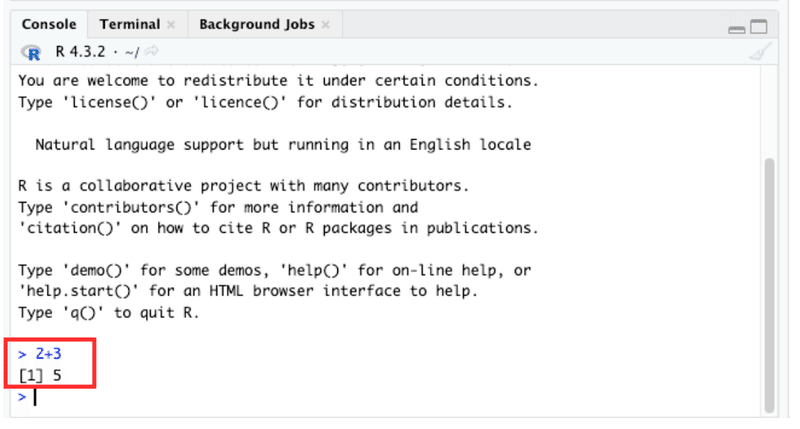
Task: Open the Background Jobs tab
Action: coord(257,24)
